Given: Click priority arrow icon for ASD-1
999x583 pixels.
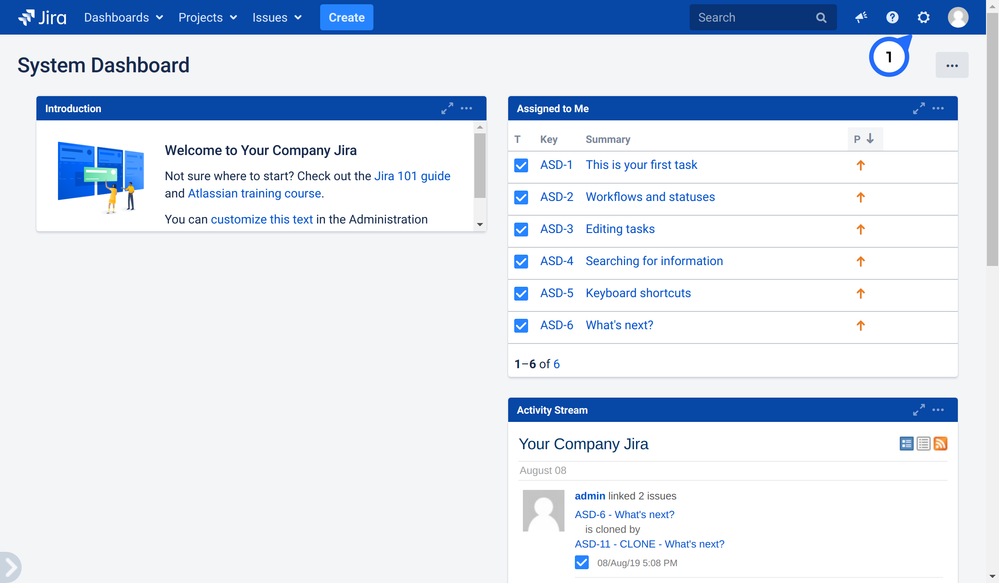Looking at the screenshot, I should coord(861,166).
